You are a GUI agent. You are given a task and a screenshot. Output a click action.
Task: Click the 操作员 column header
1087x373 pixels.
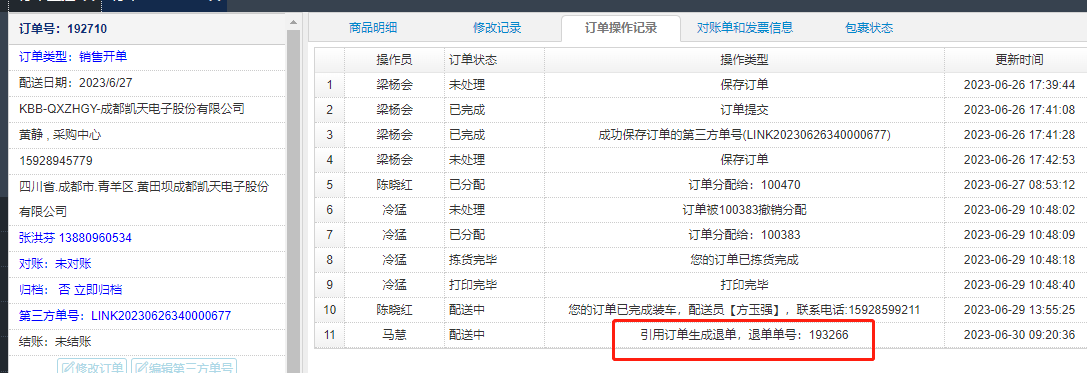click(x=394, y=60)
